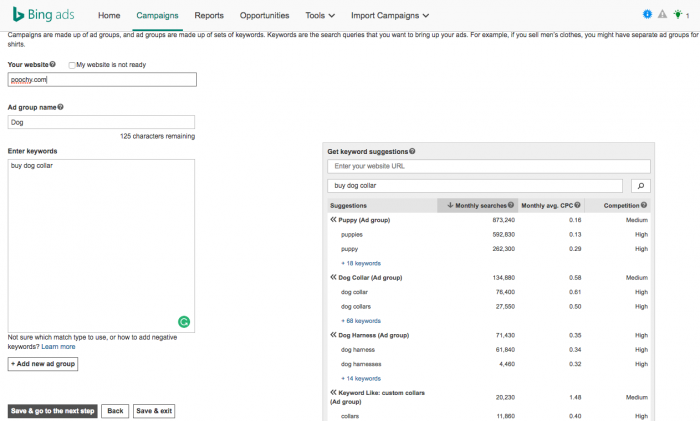The image size is (700, 421).
Task: Click the gray warning triangle icon
Action: tap(662, 15)
